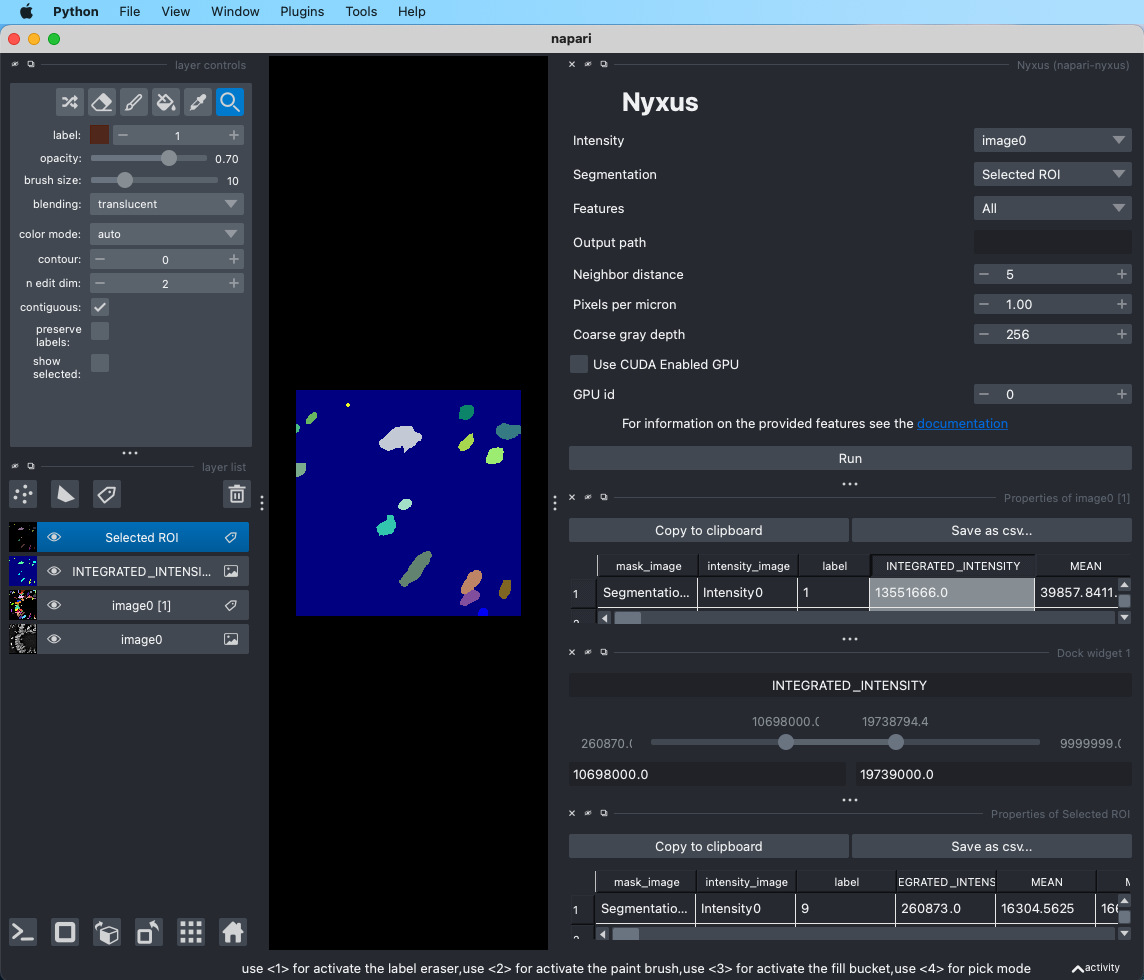Activate the fill bucket tool

click(x=166, y=102)
